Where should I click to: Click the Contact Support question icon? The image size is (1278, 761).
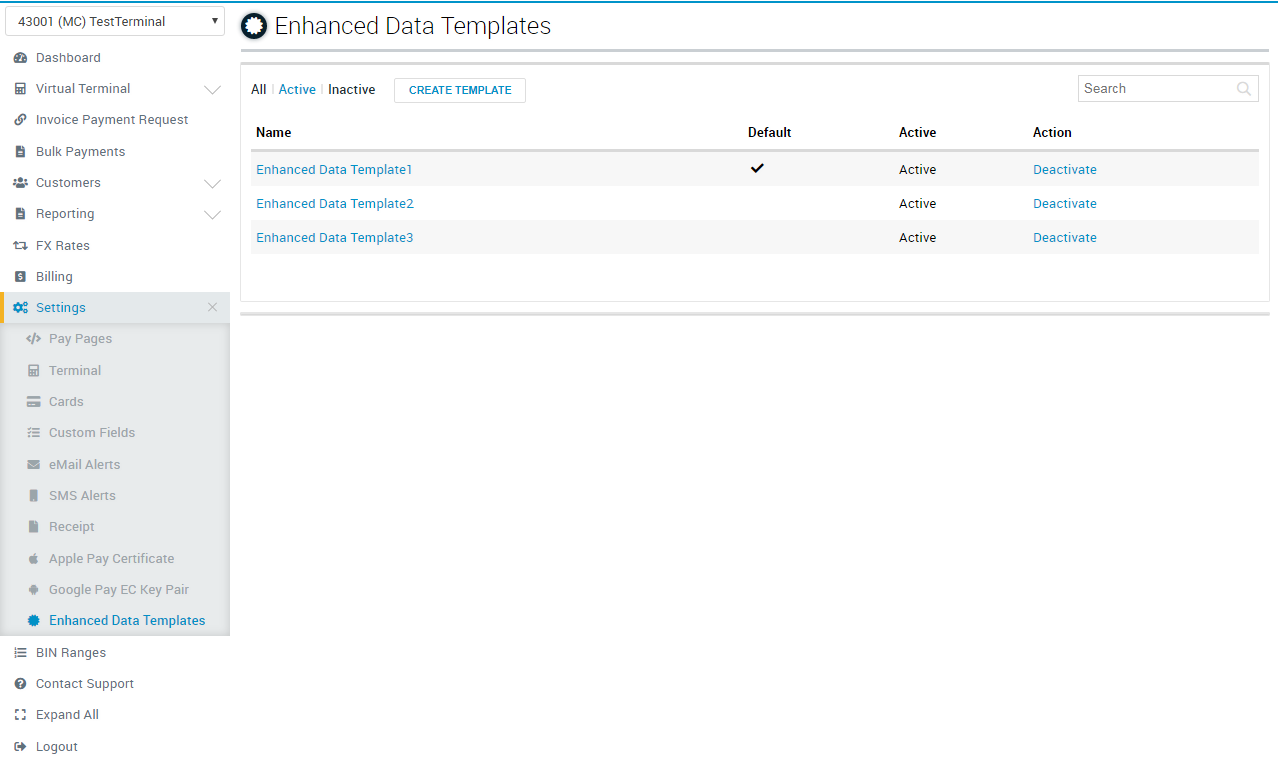pyautogui.click(x=20, y=684)
